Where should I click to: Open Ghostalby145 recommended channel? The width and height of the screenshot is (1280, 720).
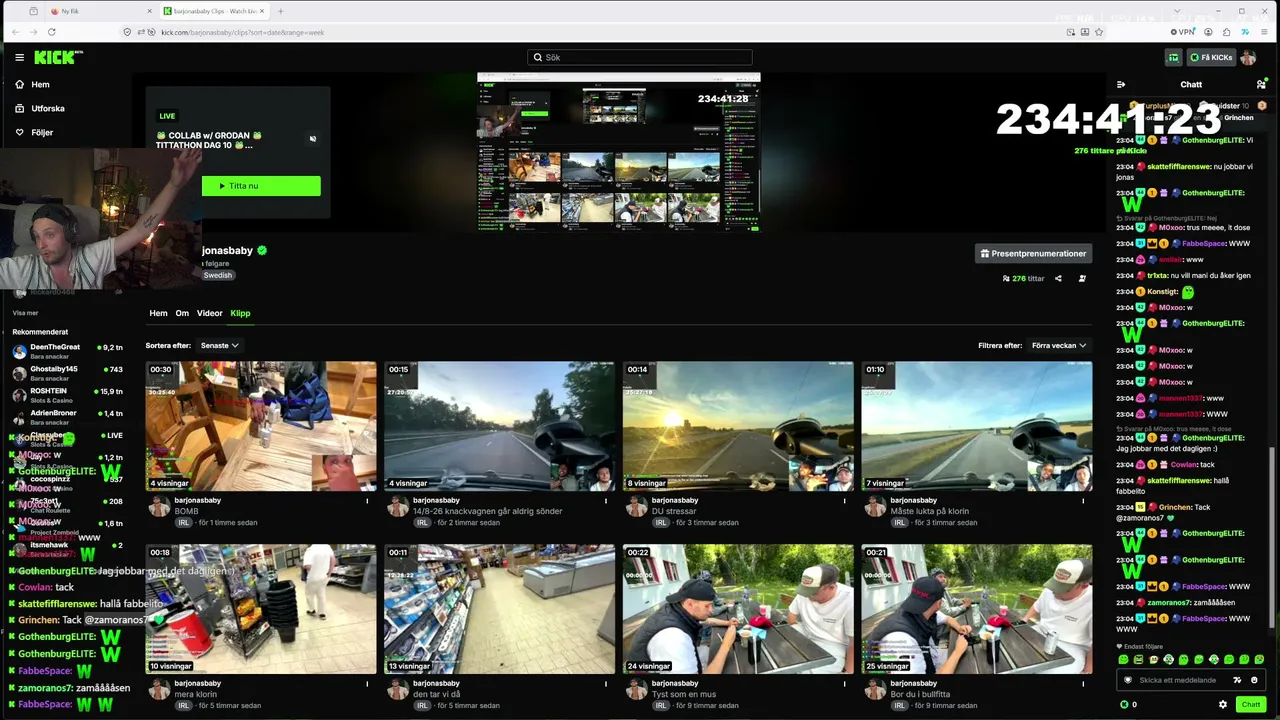[x=68, y=374]
